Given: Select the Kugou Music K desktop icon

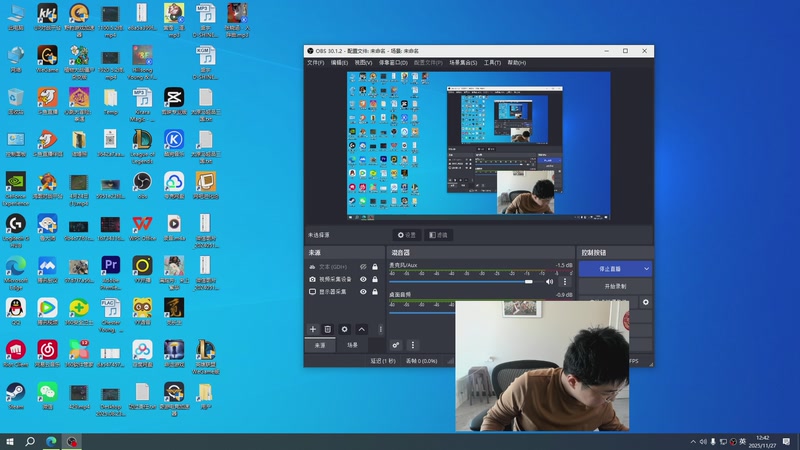Looking at the screenshot, I should pyautogui.click(x=174, y=143).
